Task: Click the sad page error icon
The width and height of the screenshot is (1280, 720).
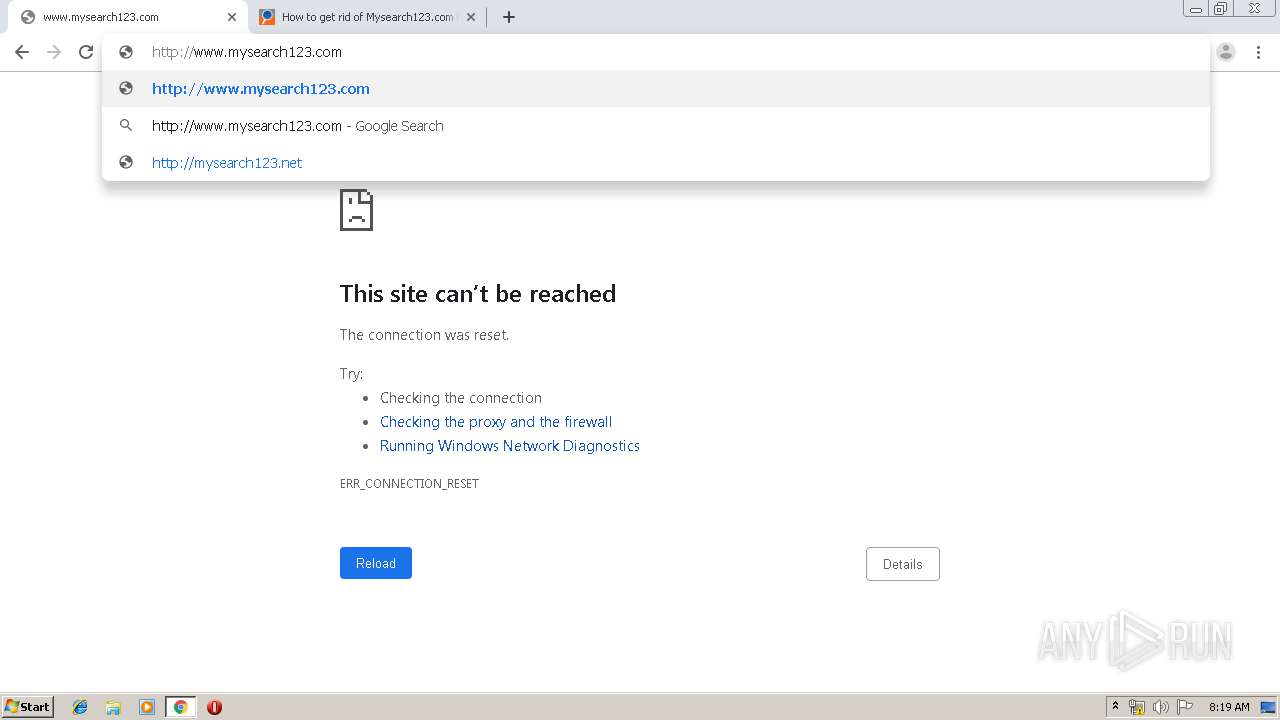Action: click(x=356, y=210)
